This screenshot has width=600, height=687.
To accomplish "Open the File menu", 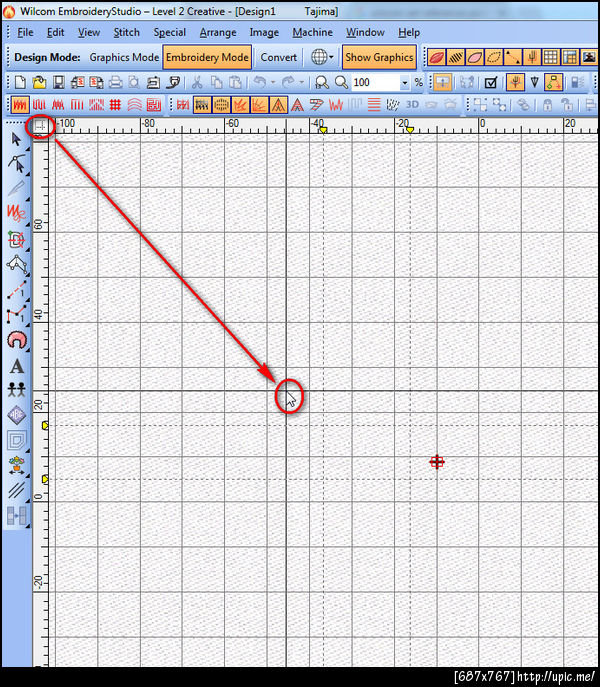I will [25, 32].
